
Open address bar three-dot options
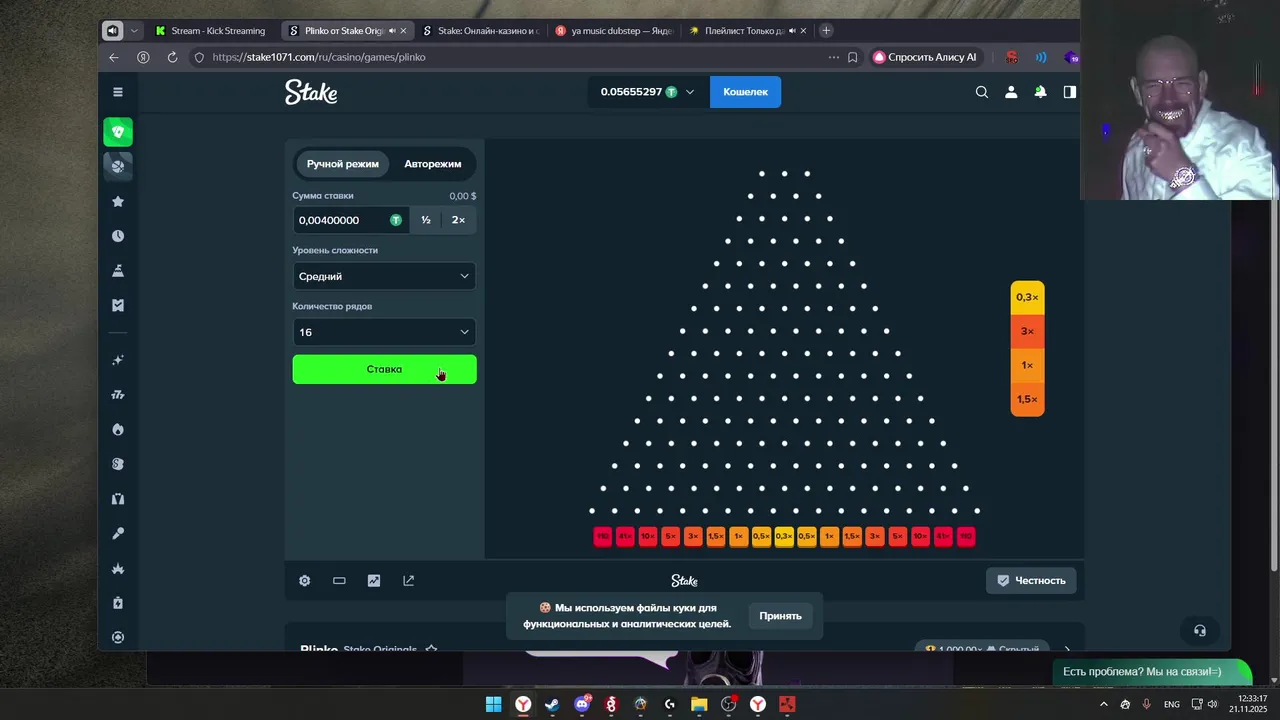pos(834,57)
